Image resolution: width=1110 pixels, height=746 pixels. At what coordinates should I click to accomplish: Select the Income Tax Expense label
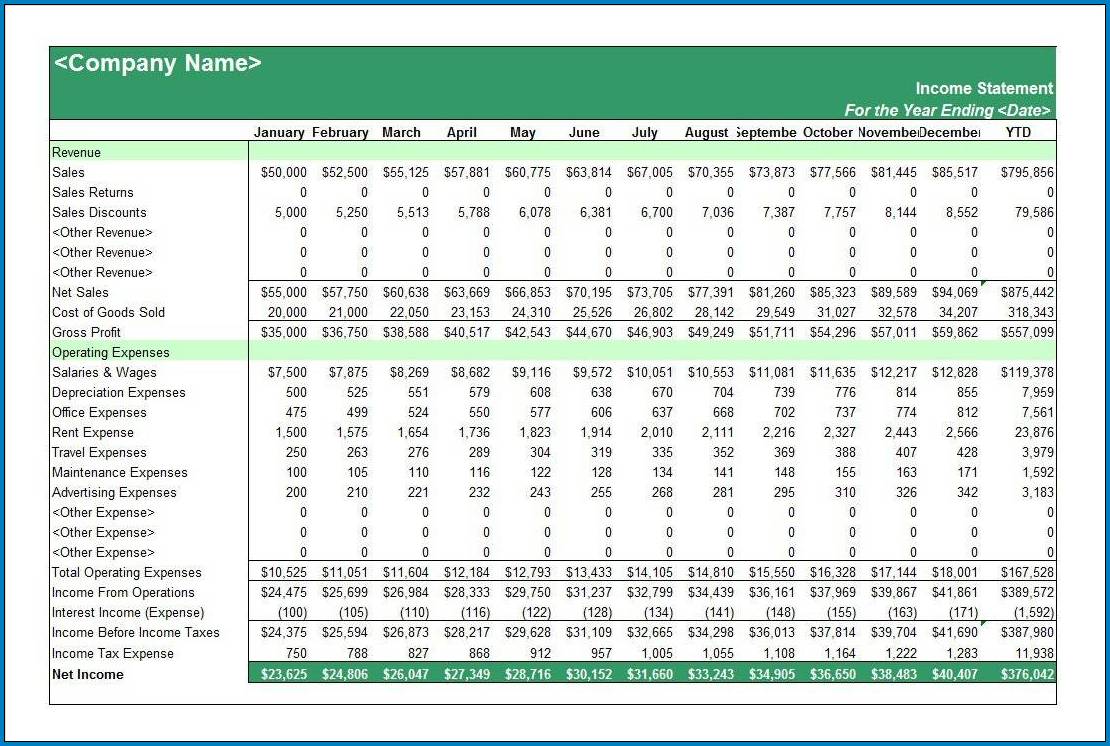113,653
